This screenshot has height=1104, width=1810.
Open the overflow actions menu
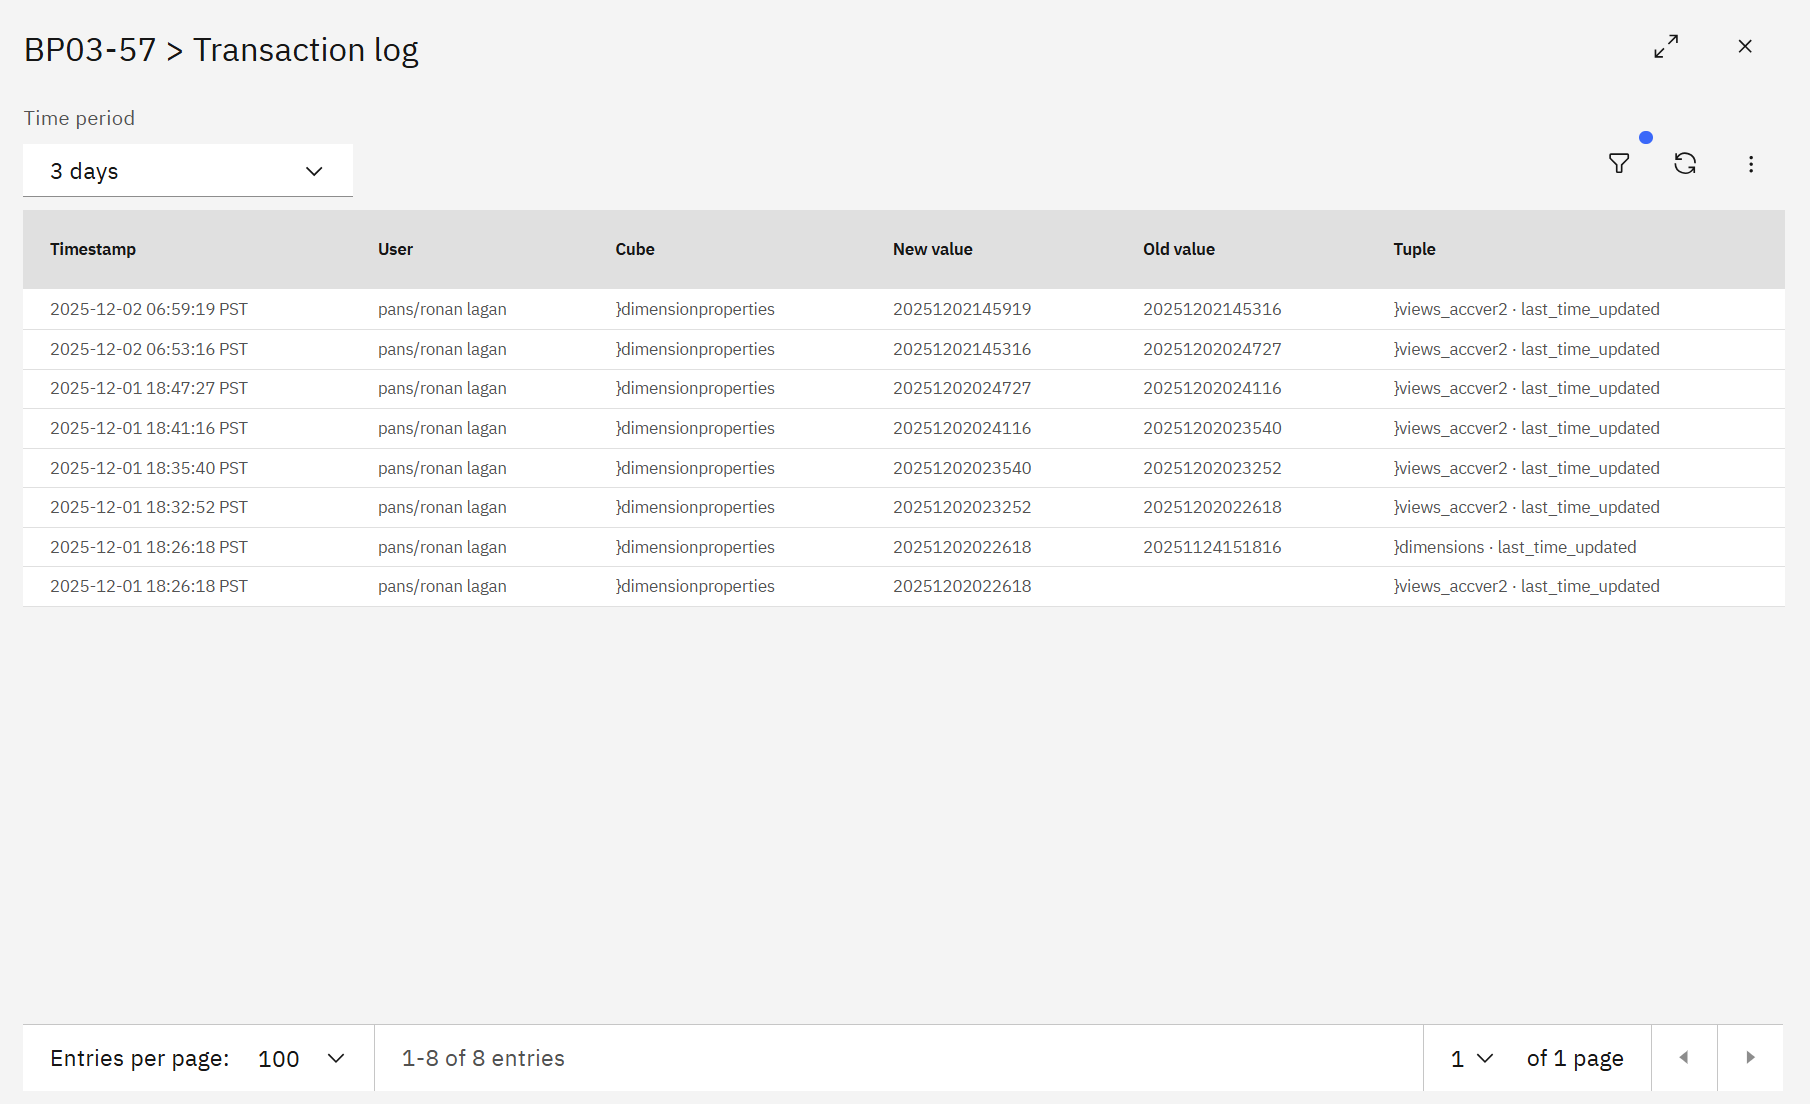[x=1751, y=164]
